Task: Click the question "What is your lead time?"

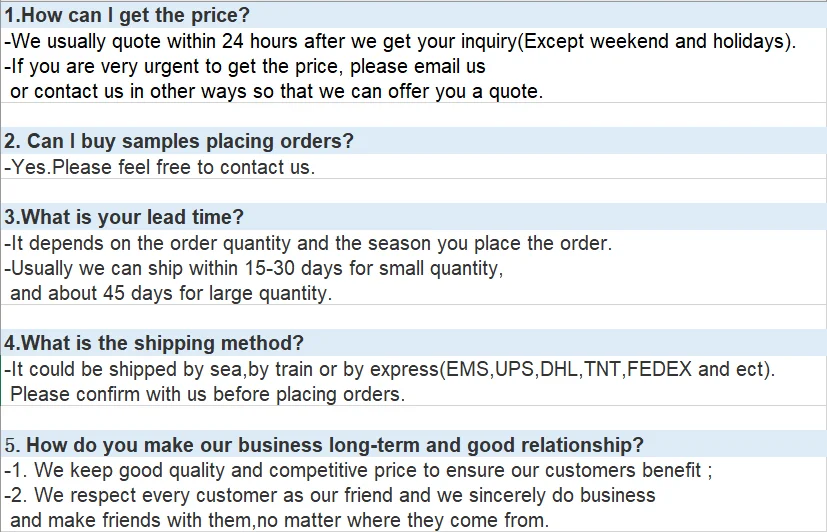Action: coord(124,217)
